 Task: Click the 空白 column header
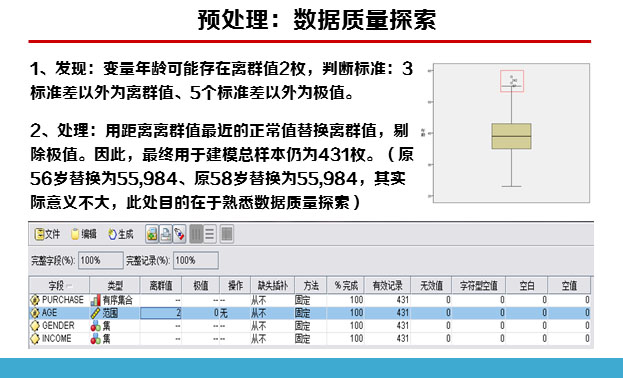pyautogui.click(x=526, y=285)
